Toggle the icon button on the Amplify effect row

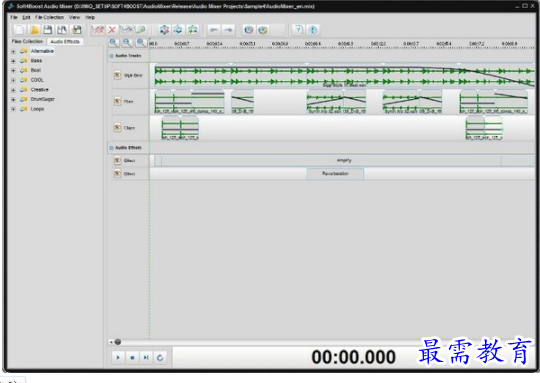pyautogui.click(x=117, y=161)
